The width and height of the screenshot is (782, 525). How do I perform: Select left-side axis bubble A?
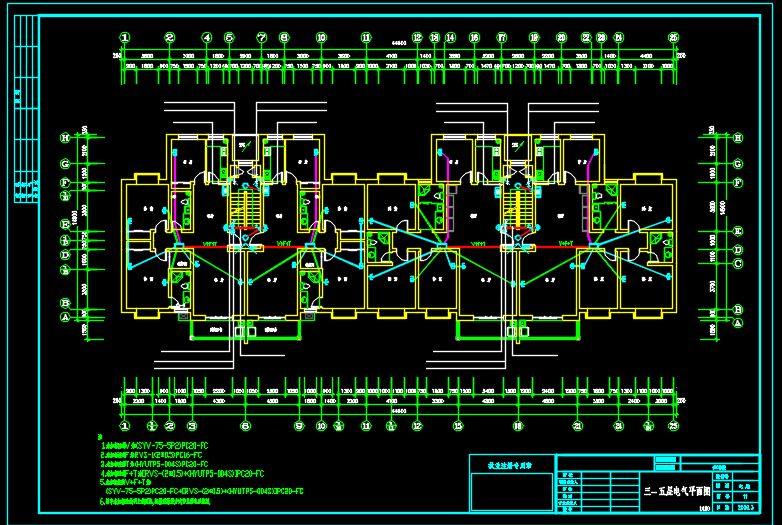tap(65, 317)
